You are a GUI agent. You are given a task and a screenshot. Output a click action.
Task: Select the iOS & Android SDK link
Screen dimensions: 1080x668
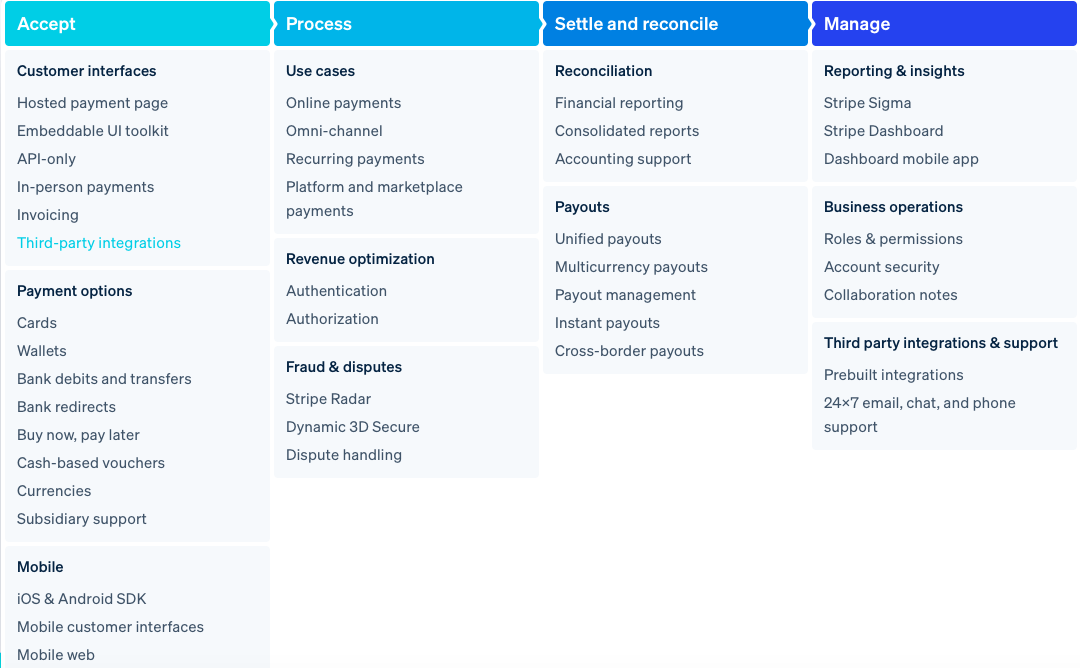pos(82,599)
